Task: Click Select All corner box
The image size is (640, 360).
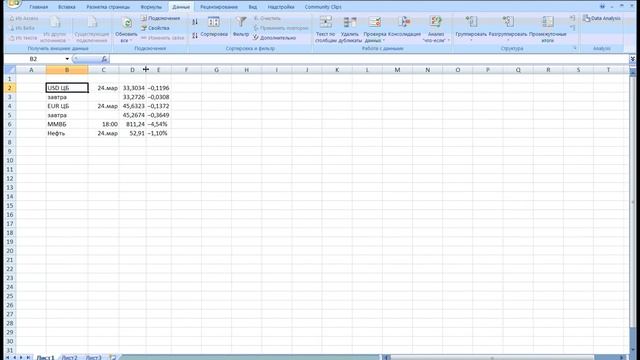Action: [10, 70]
